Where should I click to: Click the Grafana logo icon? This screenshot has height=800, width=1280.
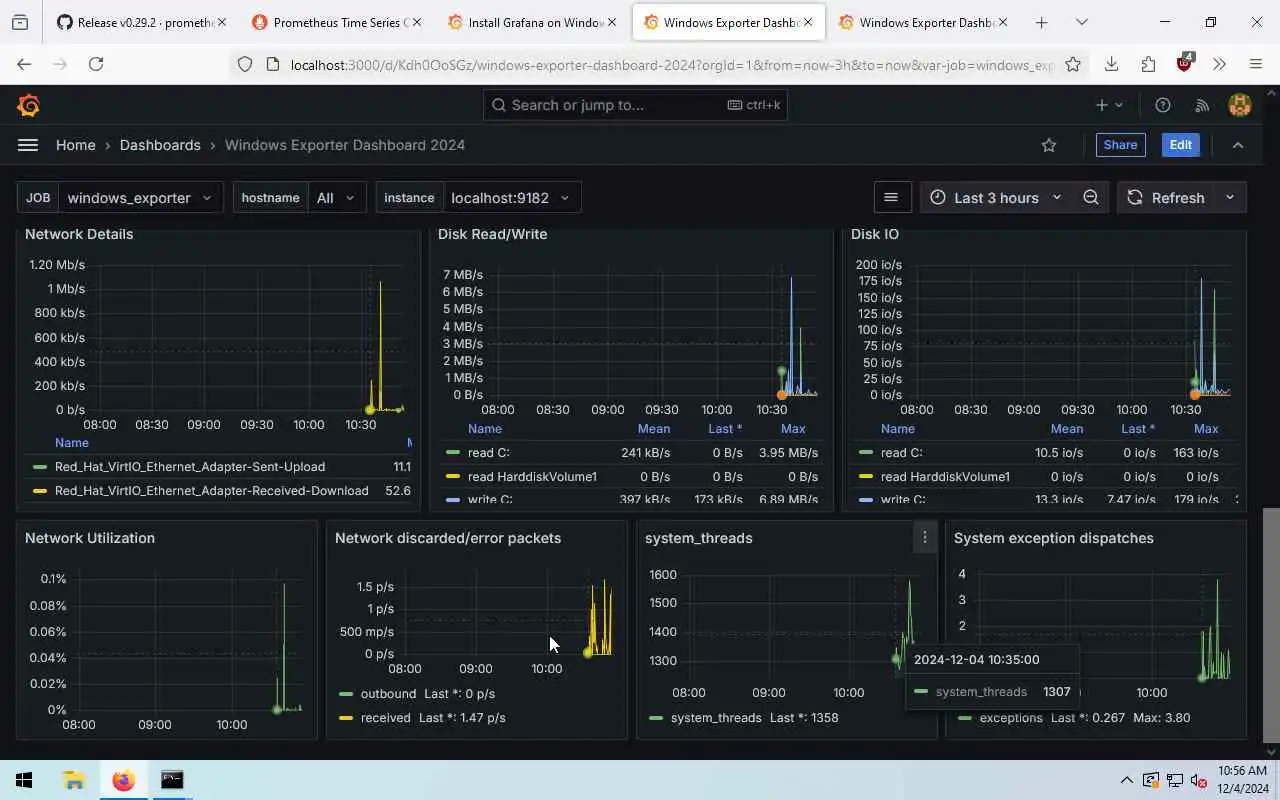(29, 105)
